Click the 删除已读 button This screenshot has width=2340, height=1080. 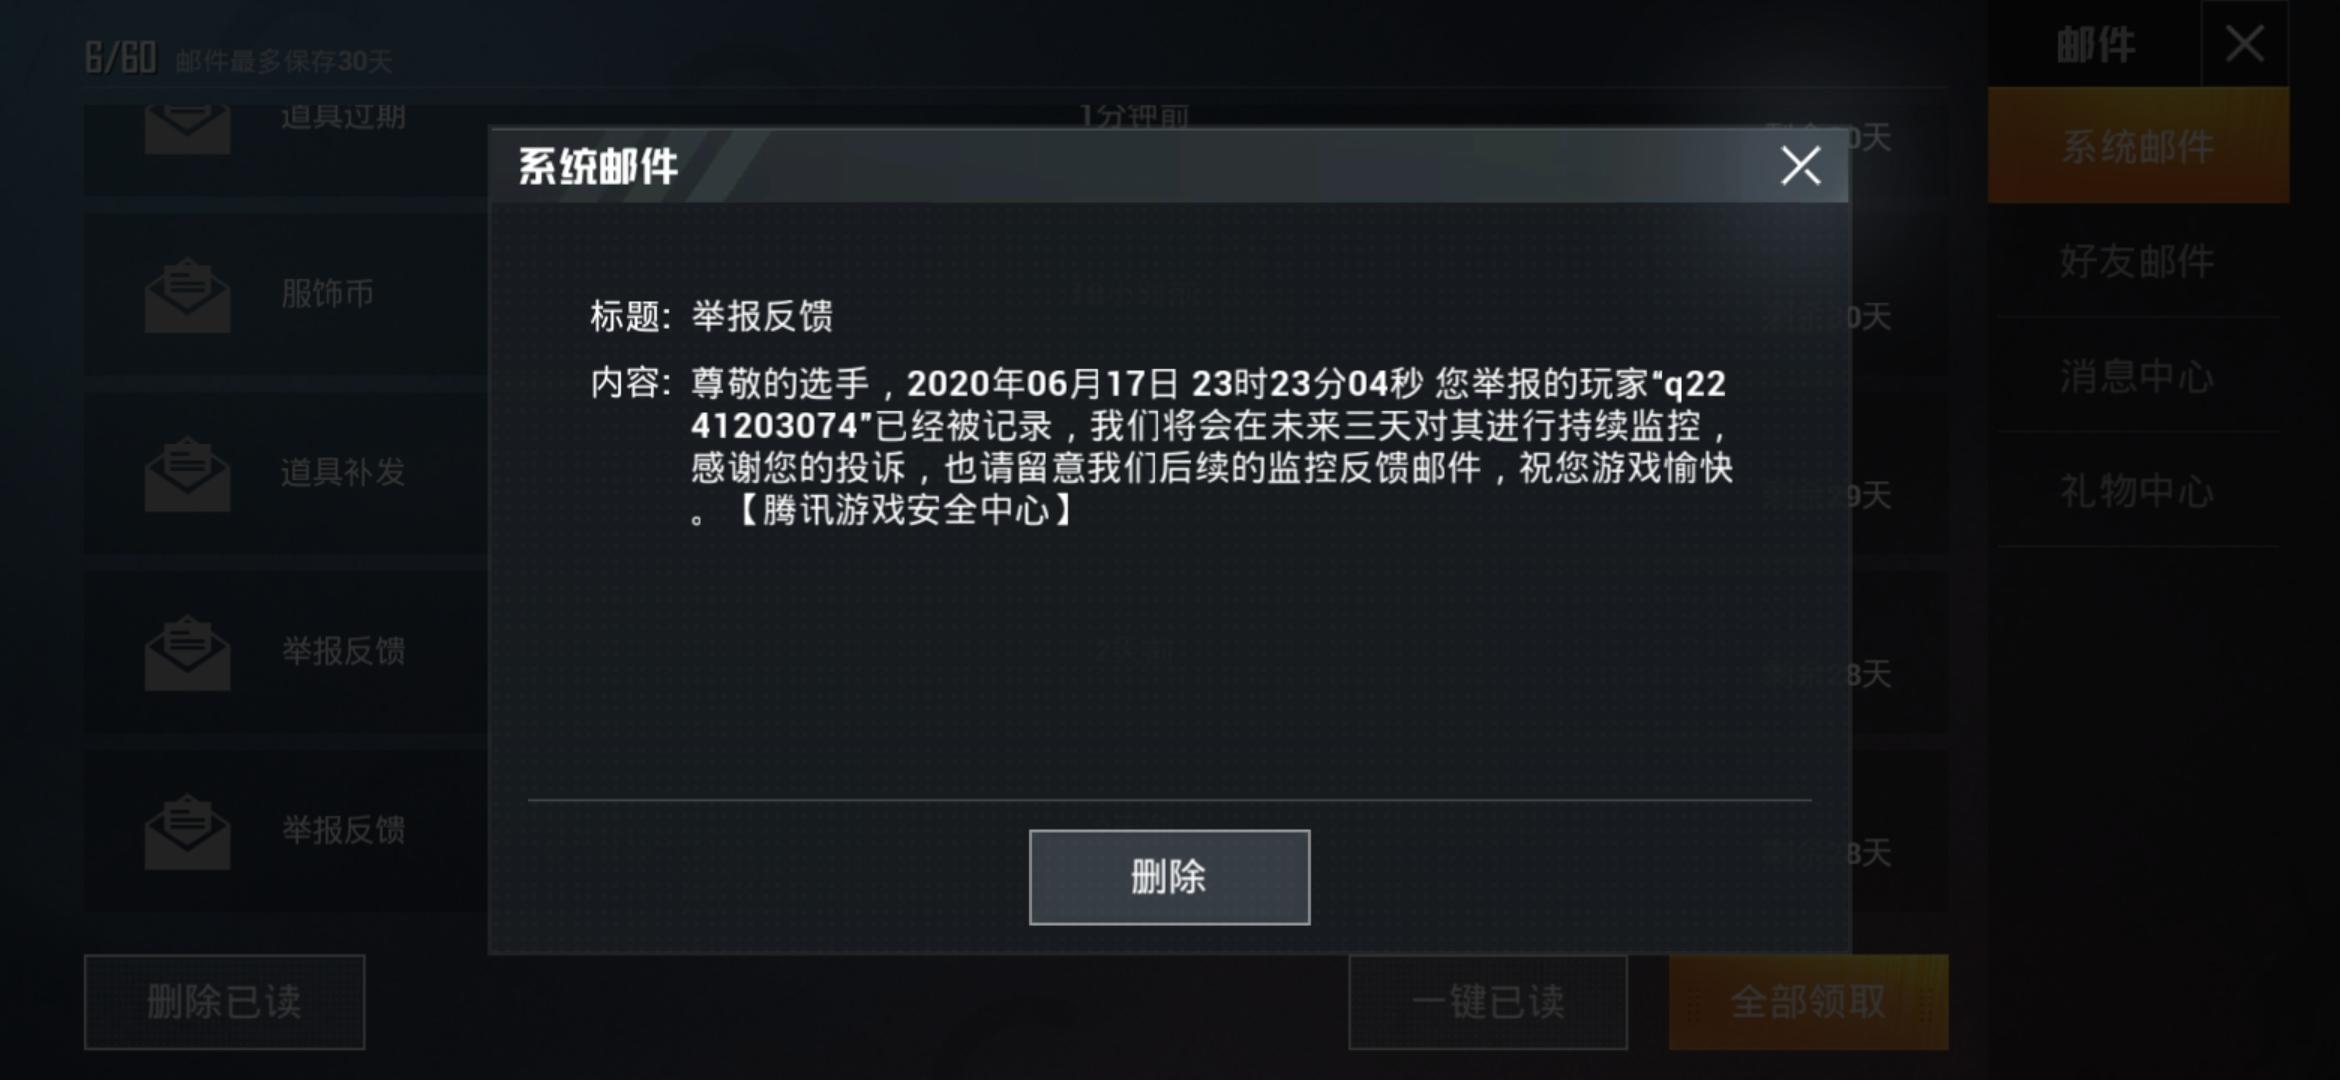coord(224,1002)
